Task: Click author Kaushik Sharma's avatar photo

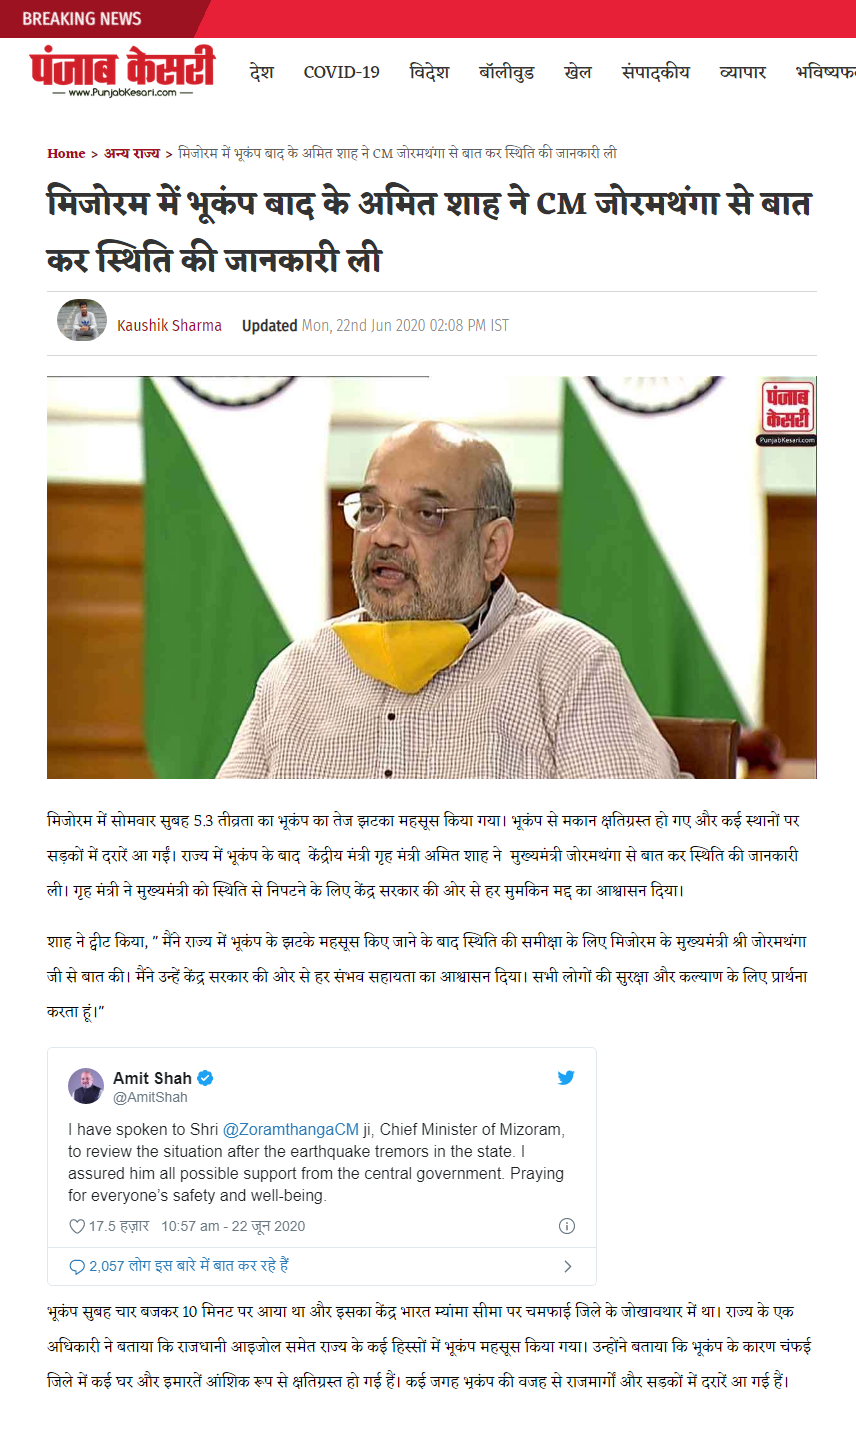Action: 82,320
